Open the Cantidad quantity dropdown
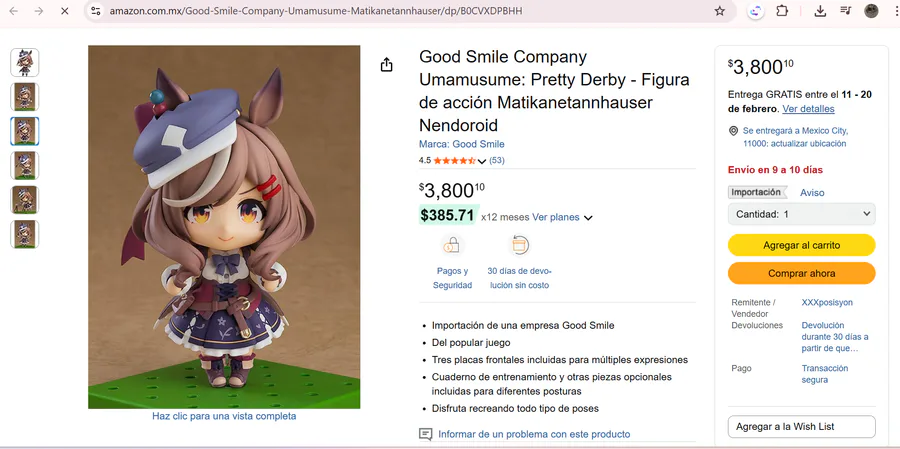Screen dimensions: 900x449 801,214
